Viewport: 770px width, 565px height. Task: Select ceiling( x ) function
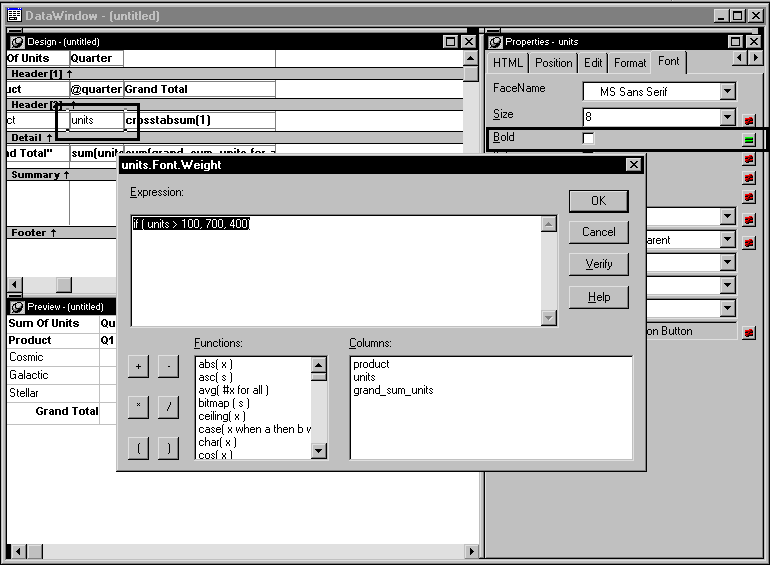221,416
